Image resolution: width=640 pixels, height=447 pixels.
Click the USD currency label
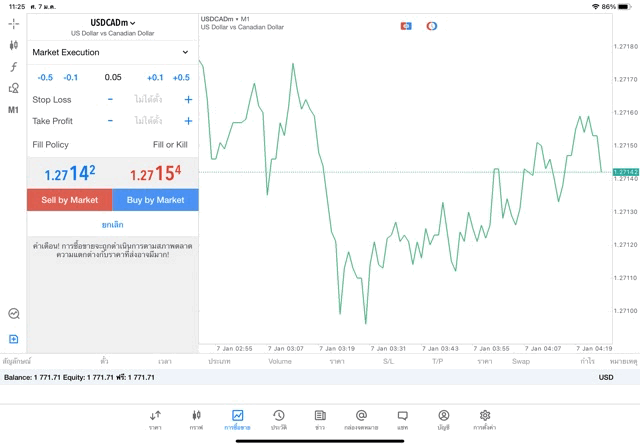click(606, 377)
